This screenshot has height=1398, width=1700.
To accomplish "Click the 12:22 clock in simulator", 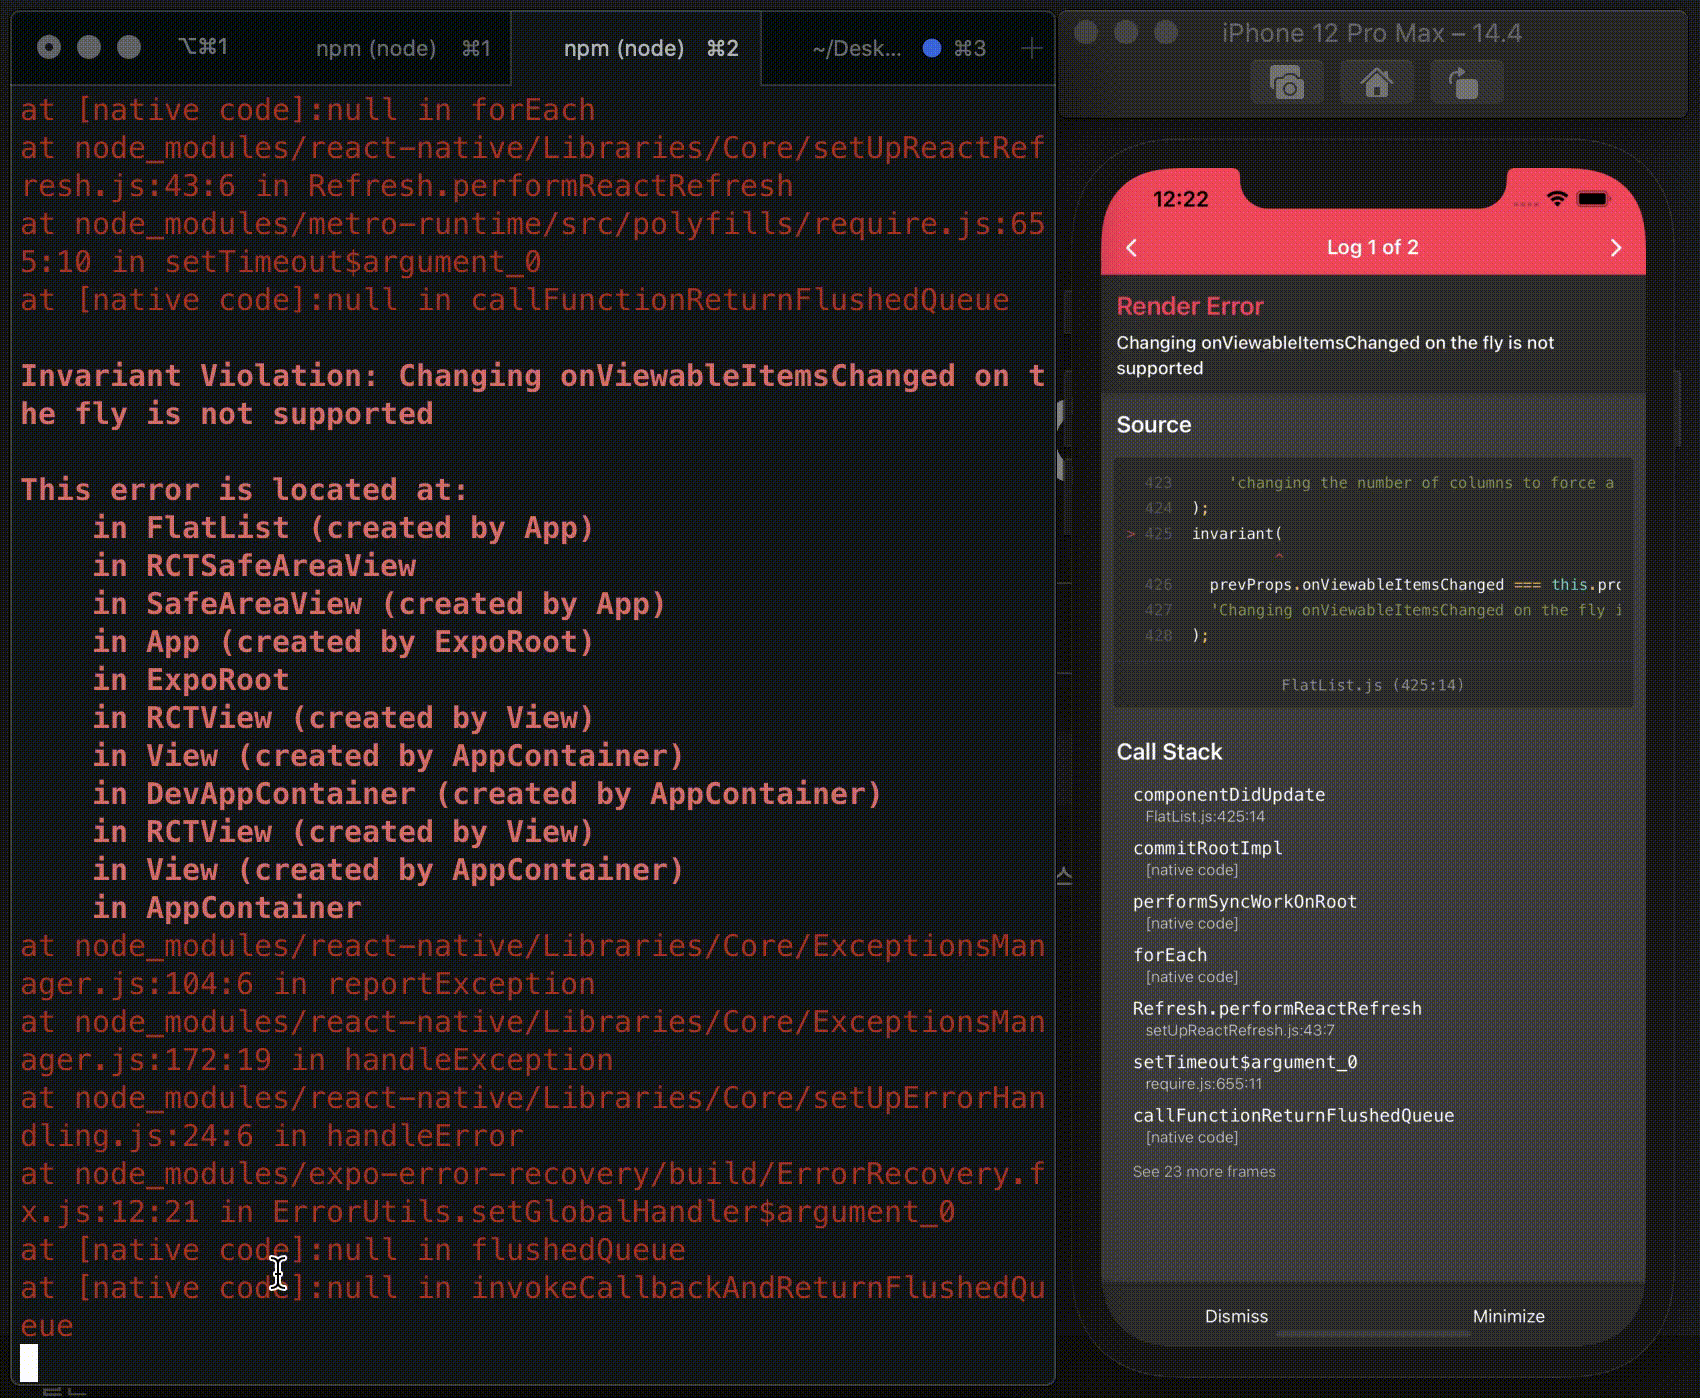I will point(1180,199).
